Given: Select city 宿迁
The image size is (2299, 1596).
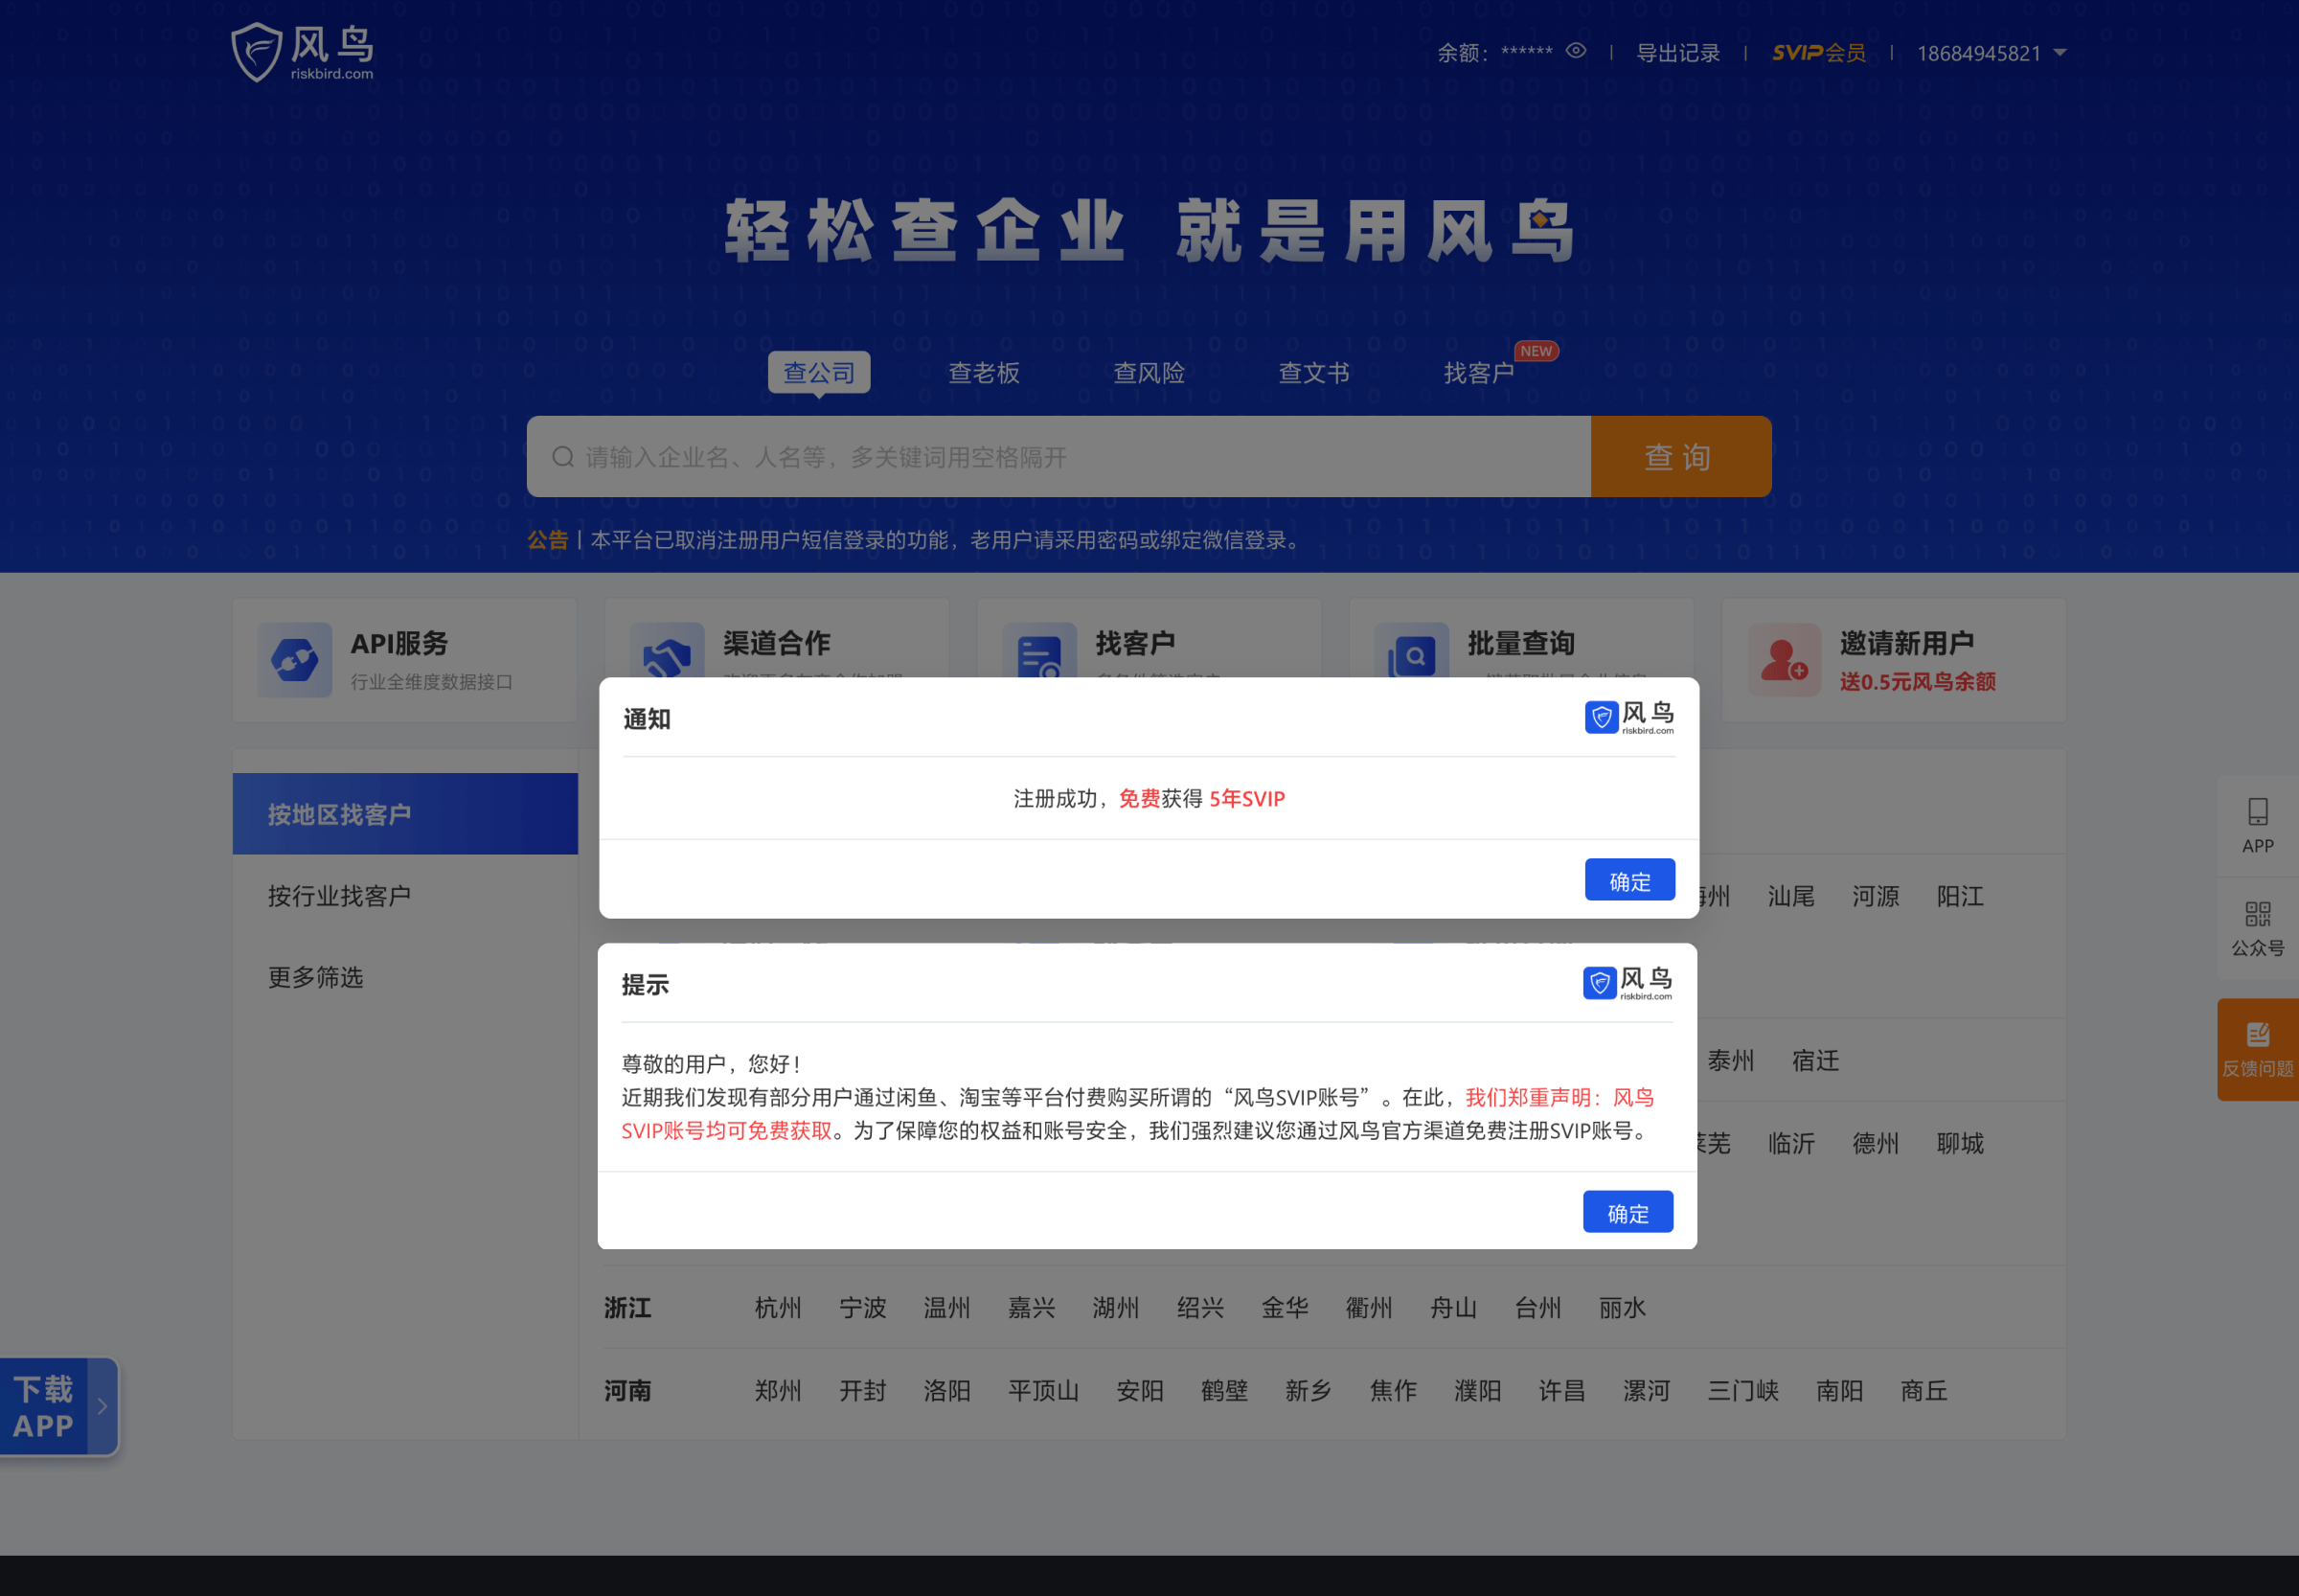Looking at the screenshot, I should pyautogui.click(x=1815, y=1060).
